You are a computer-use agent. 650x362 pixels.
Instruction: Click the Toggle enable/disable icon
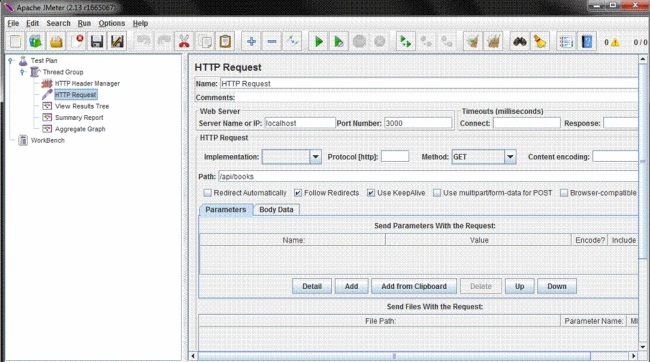(293, 41)
